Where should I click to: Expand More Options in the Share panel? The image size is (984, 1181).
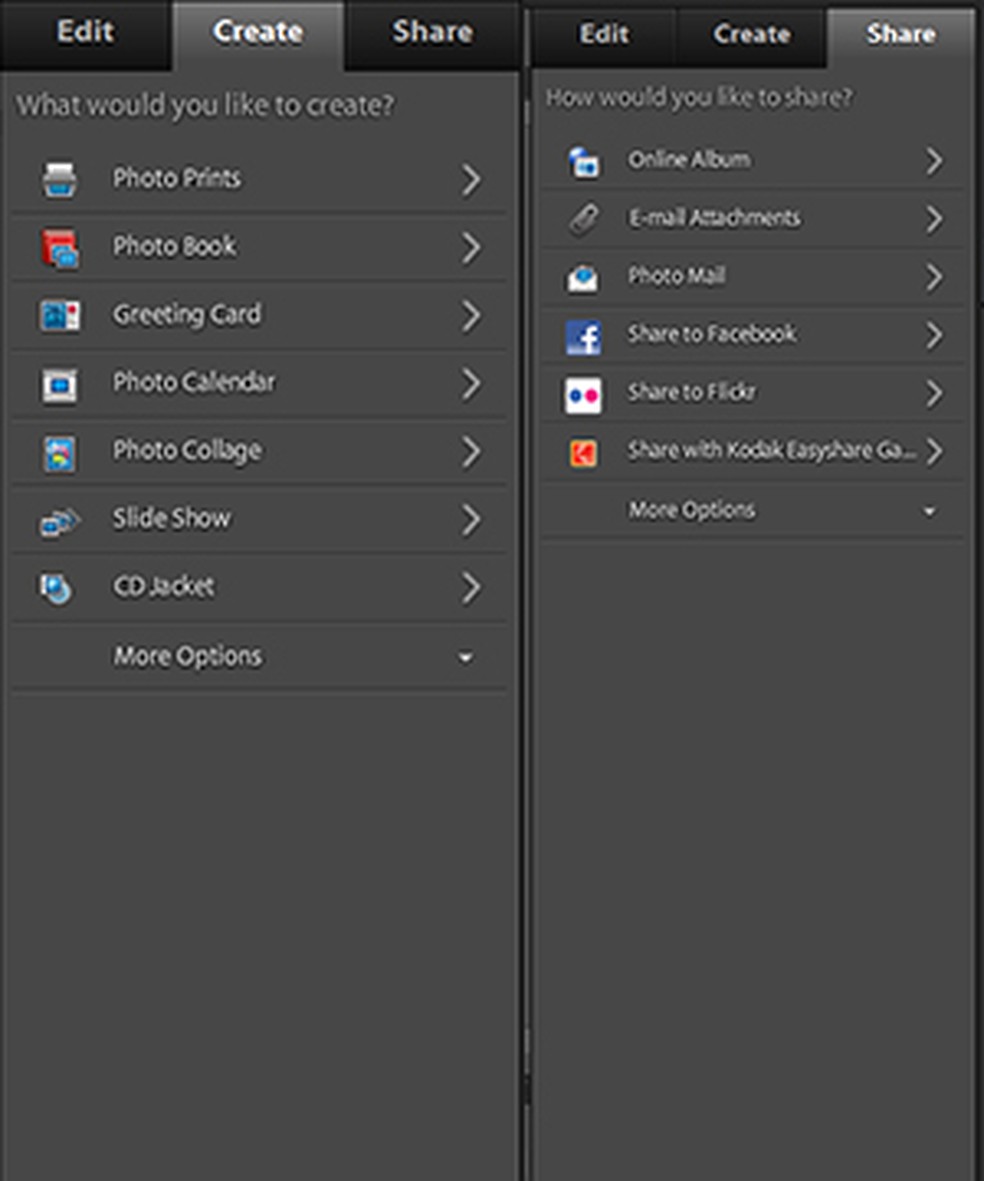coord(929,512)
